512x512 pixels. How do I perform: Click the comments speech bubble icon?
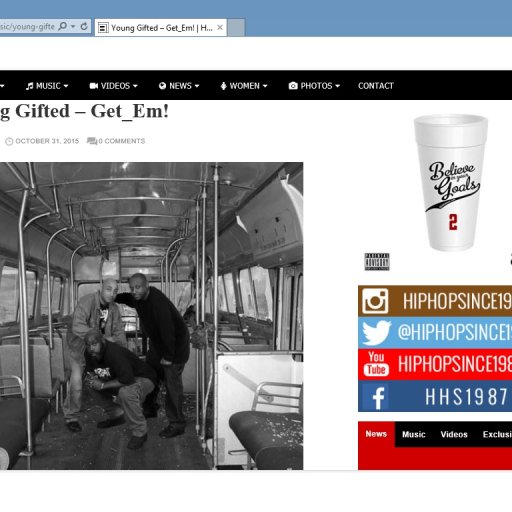pos(92,141)
